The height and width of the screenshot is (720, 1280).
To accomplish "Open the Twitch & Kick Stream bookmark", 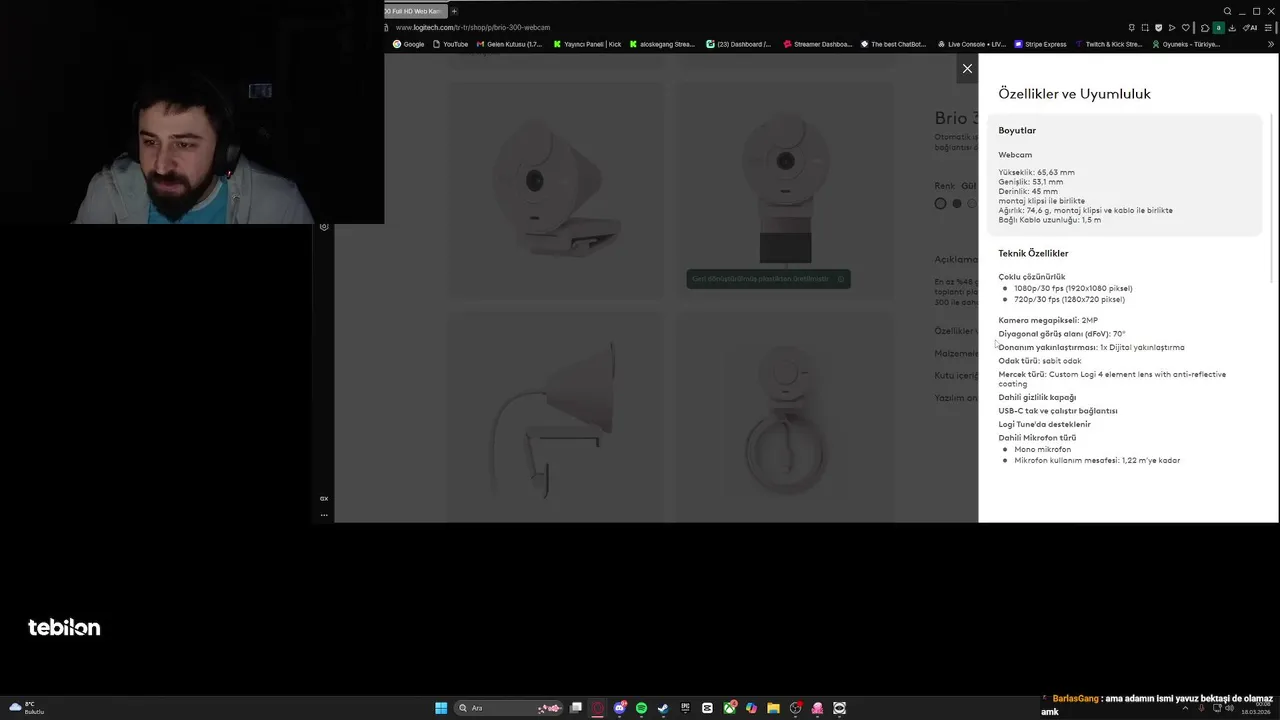I will 1109,44.
